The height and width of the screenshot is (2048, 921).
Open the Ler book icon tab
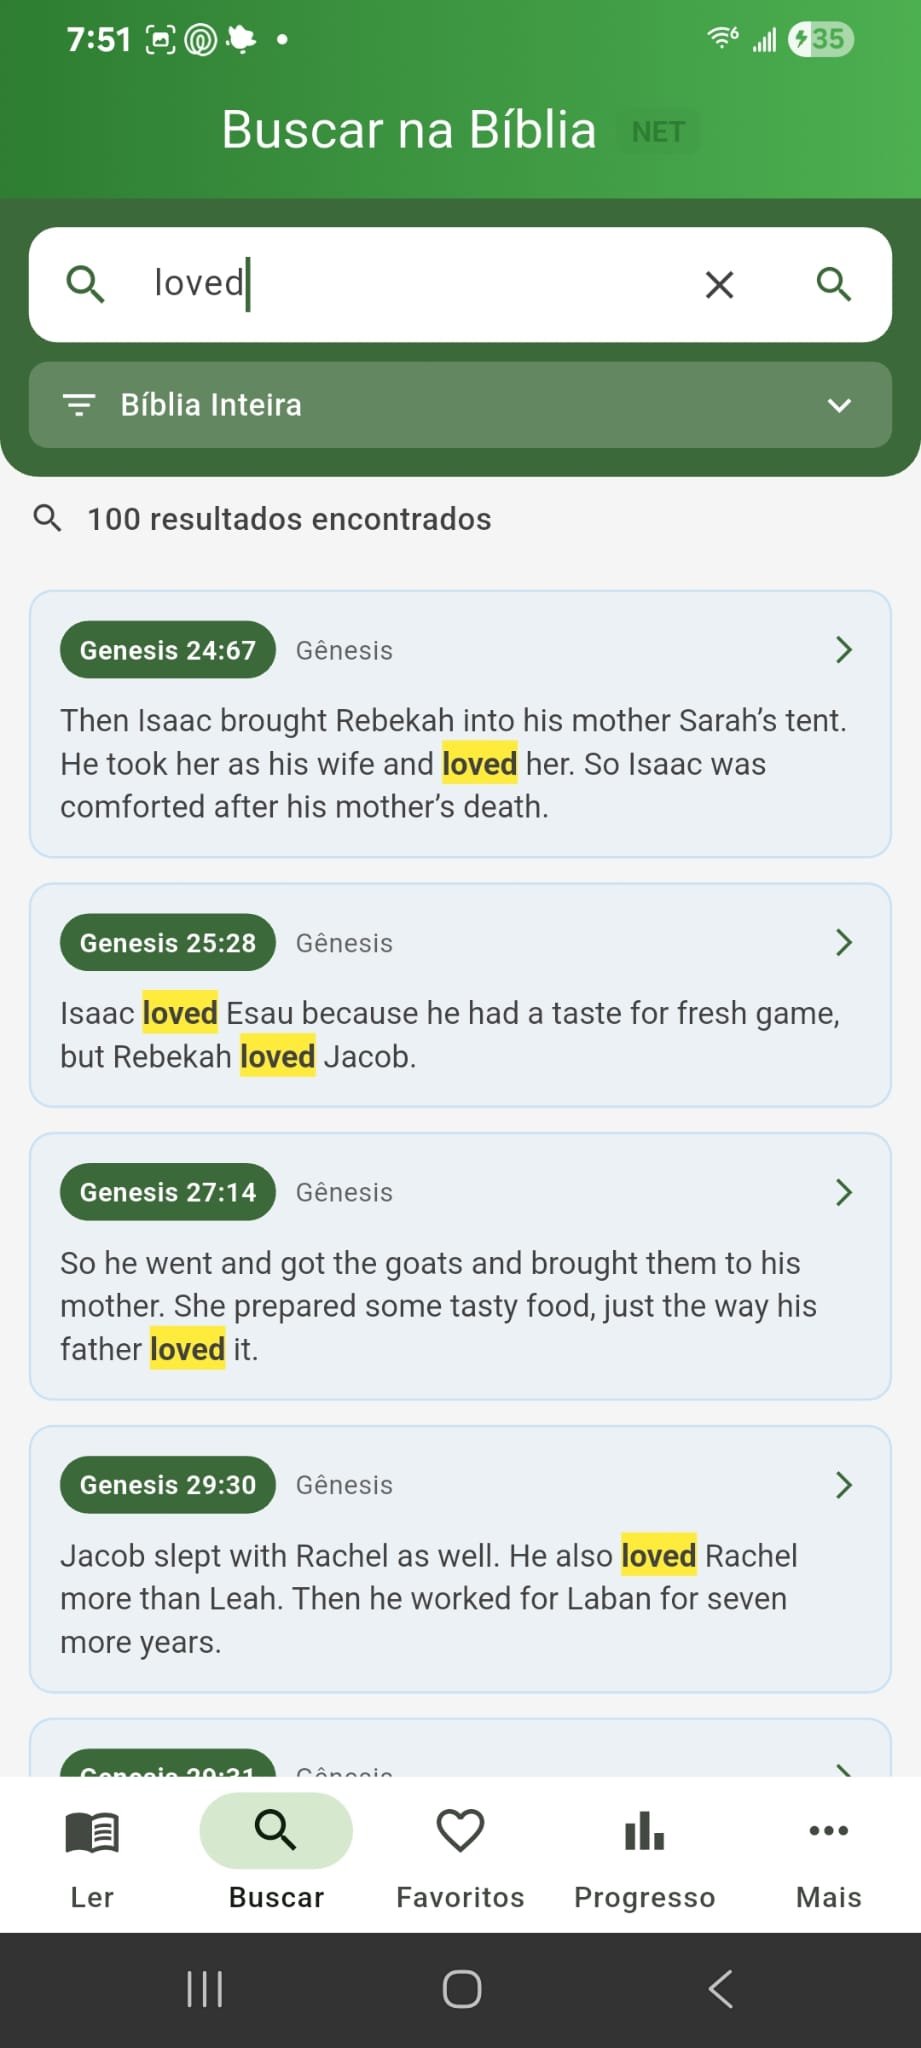click(x=92, y=1832)
